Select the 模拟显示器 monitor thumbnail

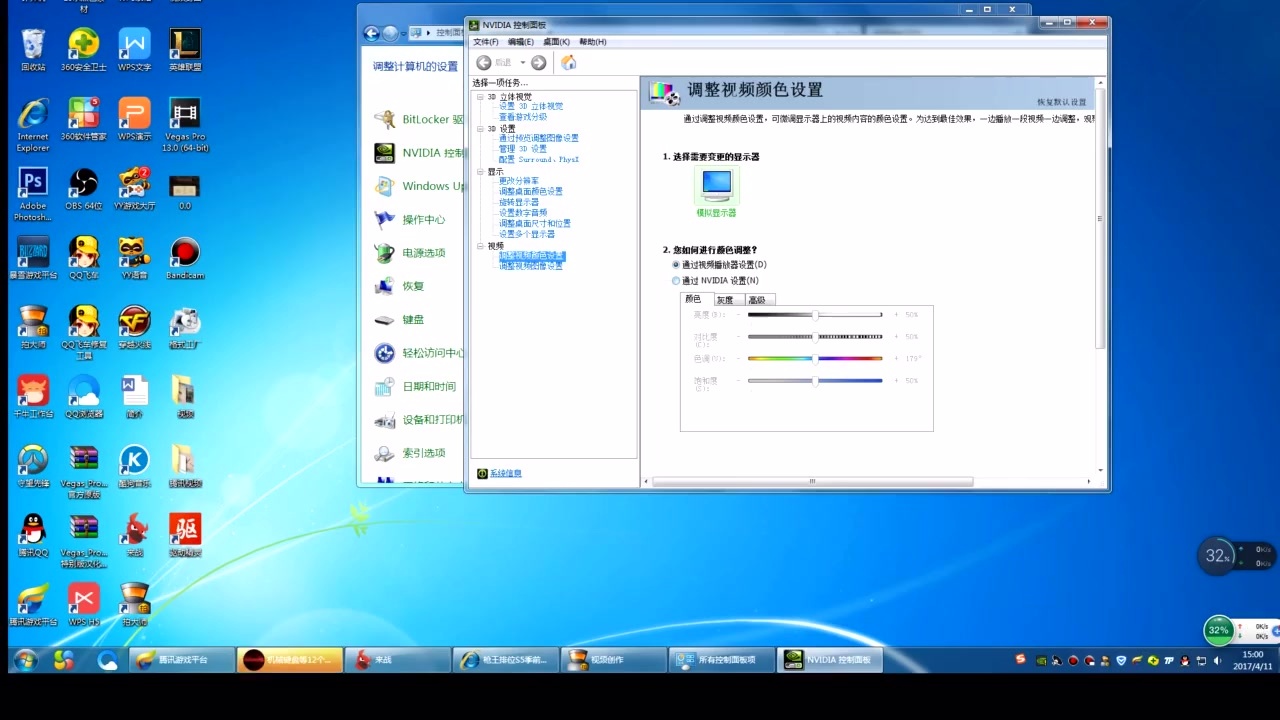coord(716,186)
